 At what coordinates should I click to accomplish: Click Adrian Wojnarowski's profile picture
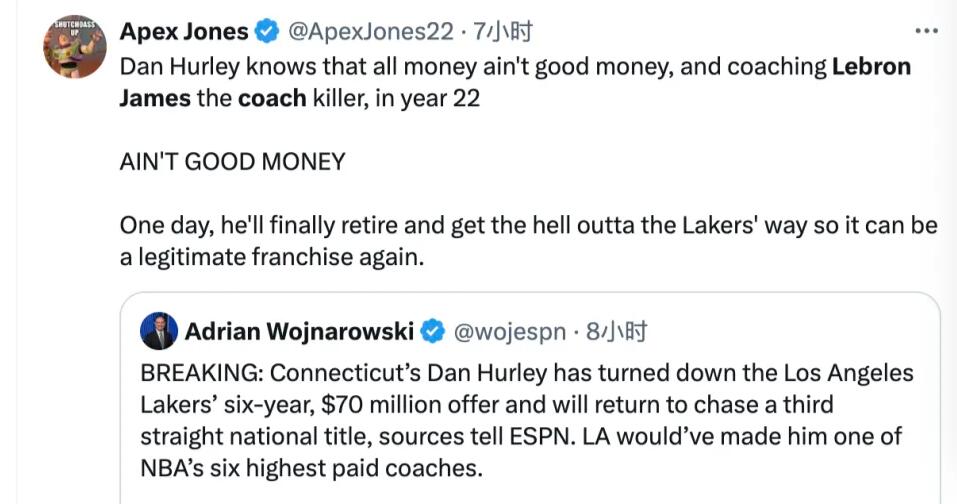(x=159, y=331)
